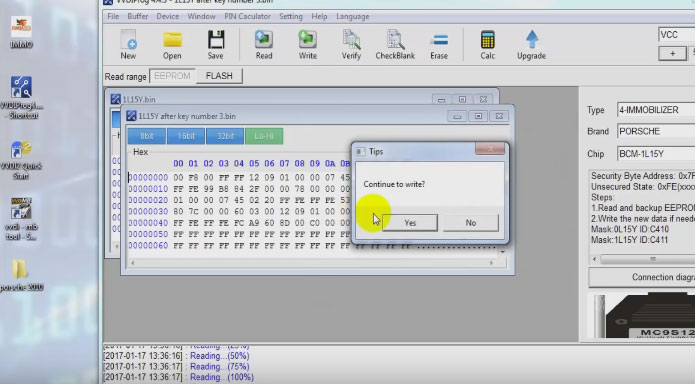Open the Help menu
Image resolution: width=695 pixels, height=384 pixels.
[x=319, y=16]
